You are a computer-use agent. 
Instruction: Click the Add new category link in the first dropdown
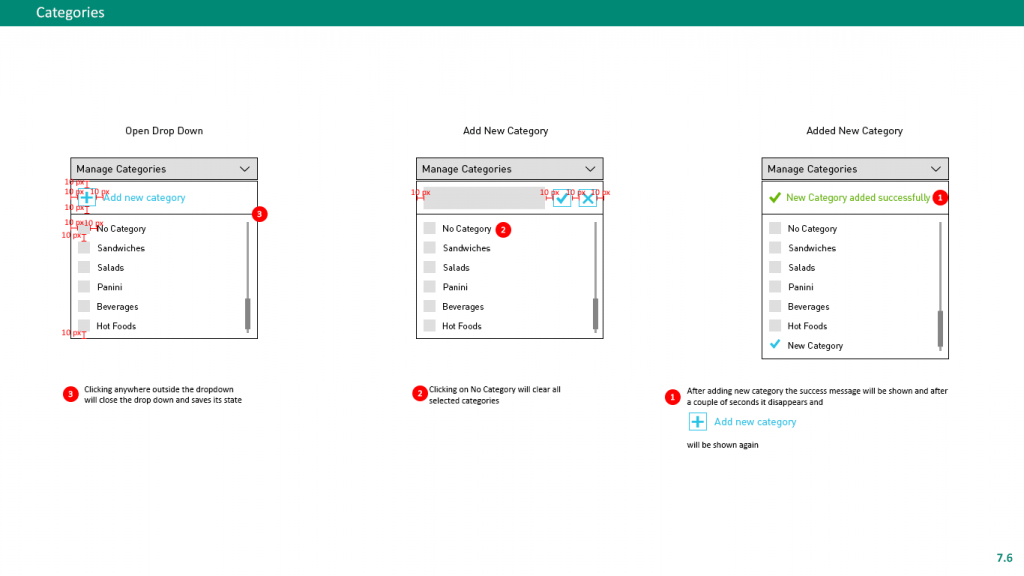point(145,198)
